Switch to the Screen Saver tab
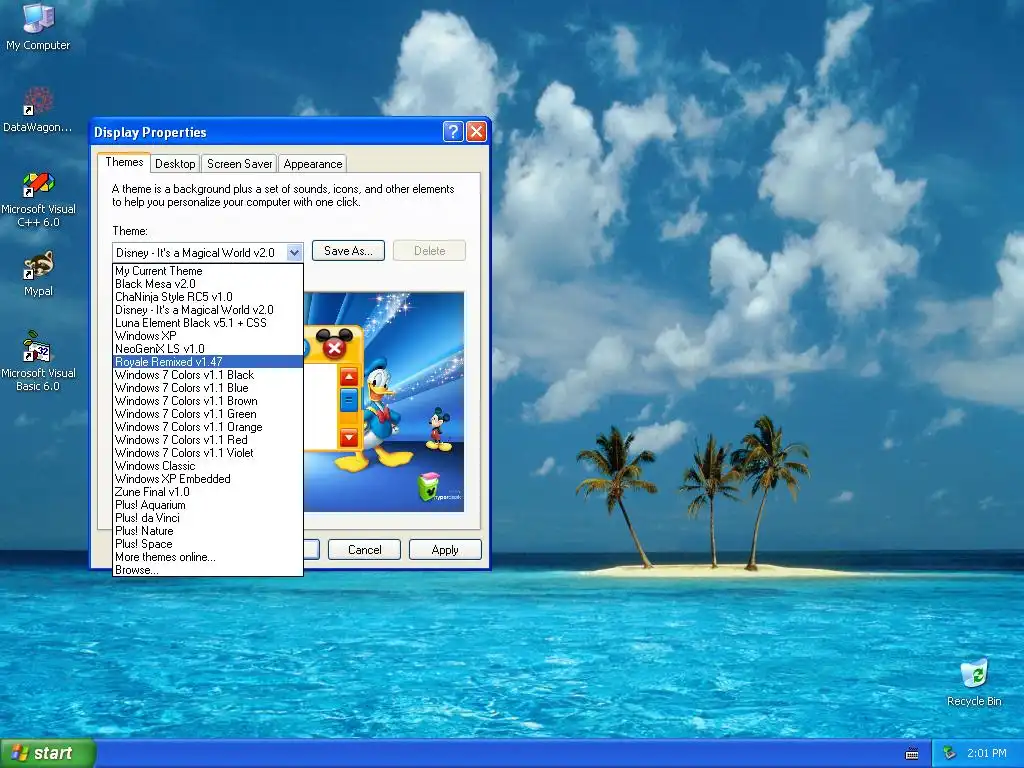This screenshot has height=768, width=1024. pos(239,164)
